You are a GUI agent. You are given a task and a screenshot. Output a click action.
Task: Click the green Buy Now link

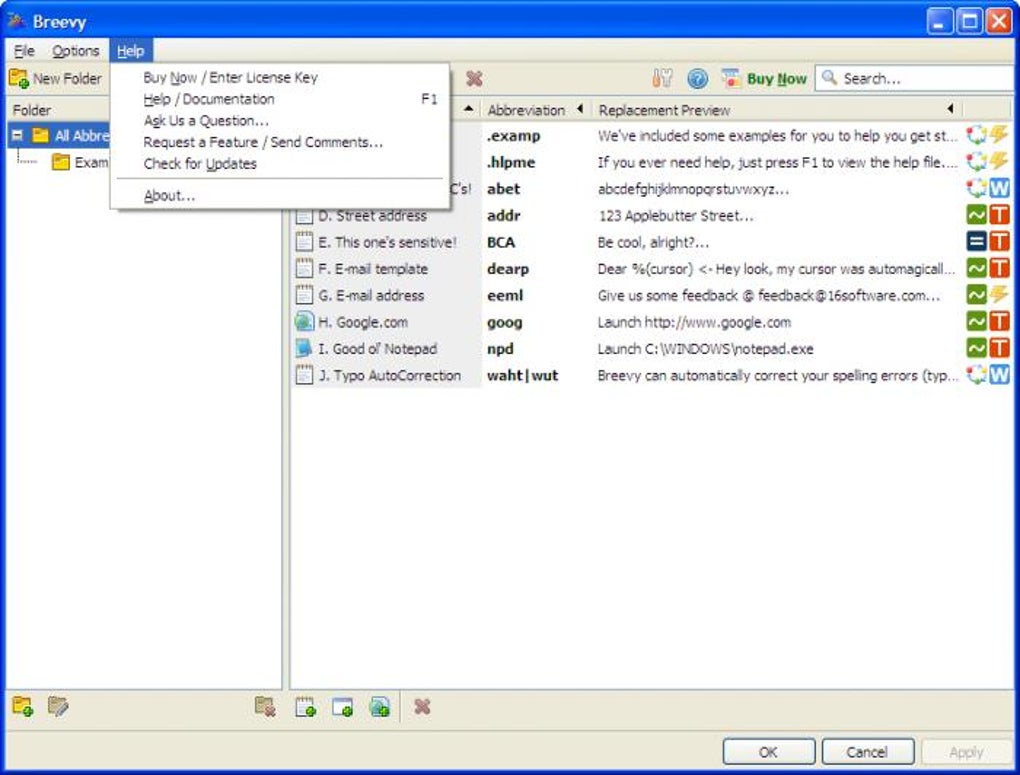(x=777, y=79)
